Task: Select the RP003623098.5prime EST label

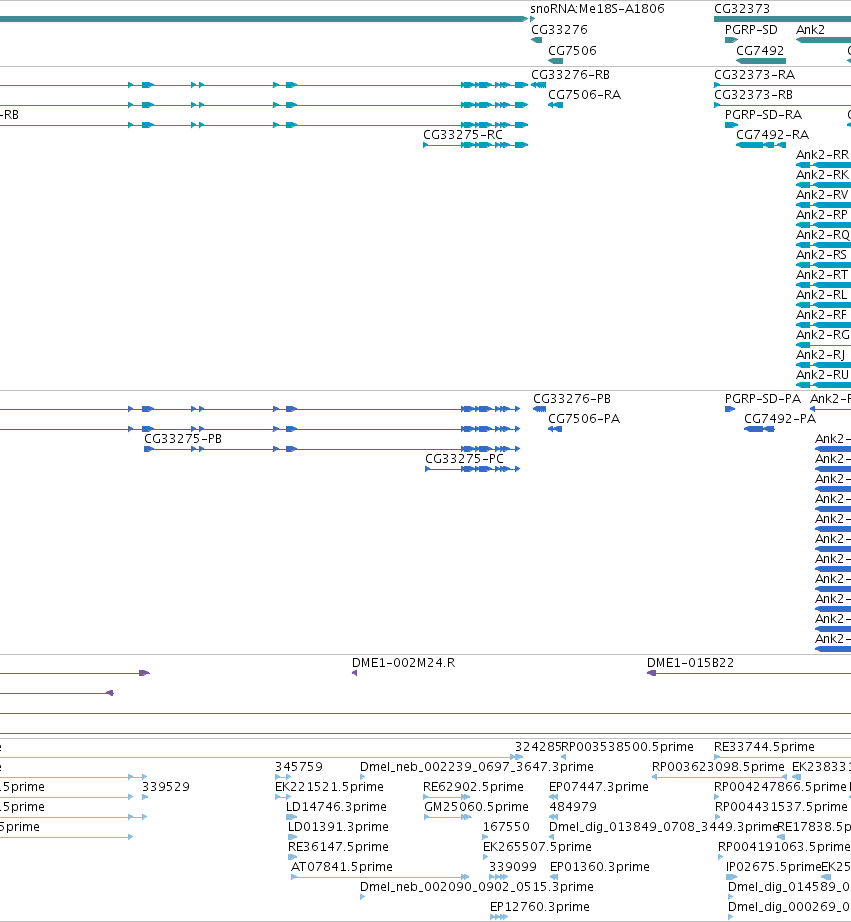Action: point(718,767)
